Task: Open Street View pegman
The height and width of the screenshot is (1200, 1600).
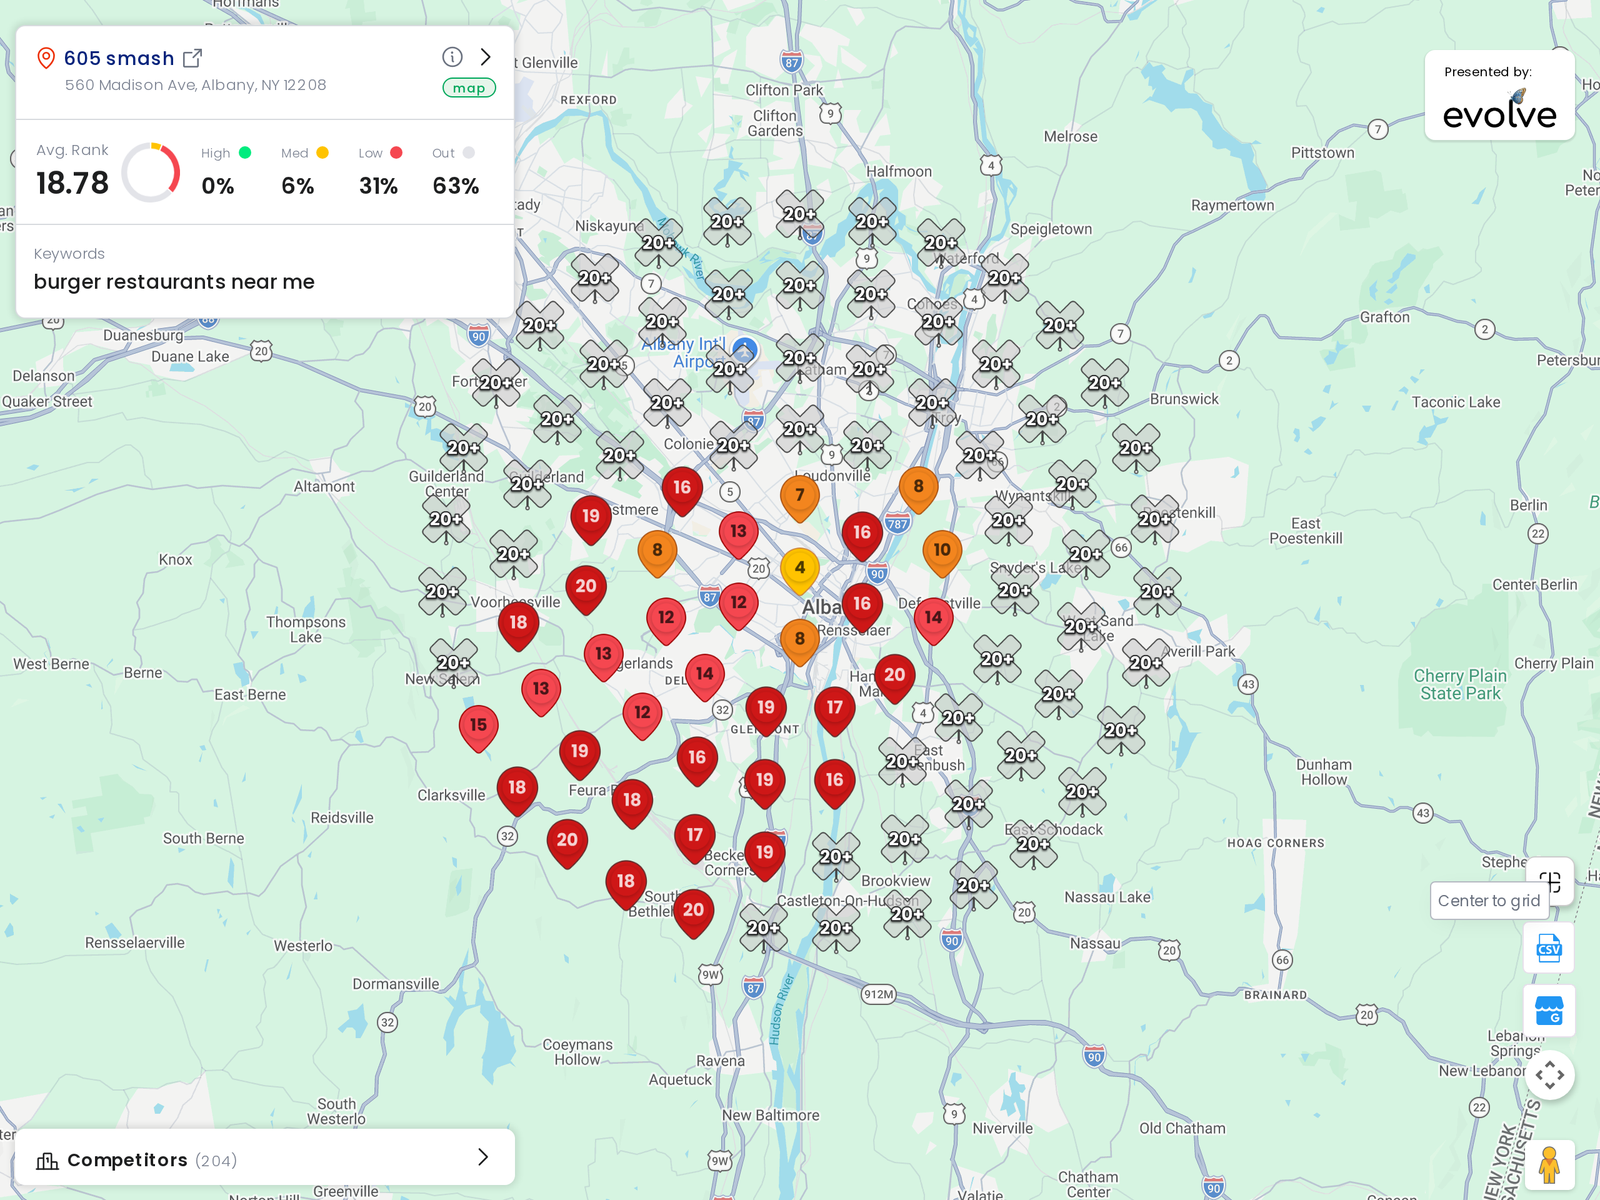Action: [x=1550, y=1165]
